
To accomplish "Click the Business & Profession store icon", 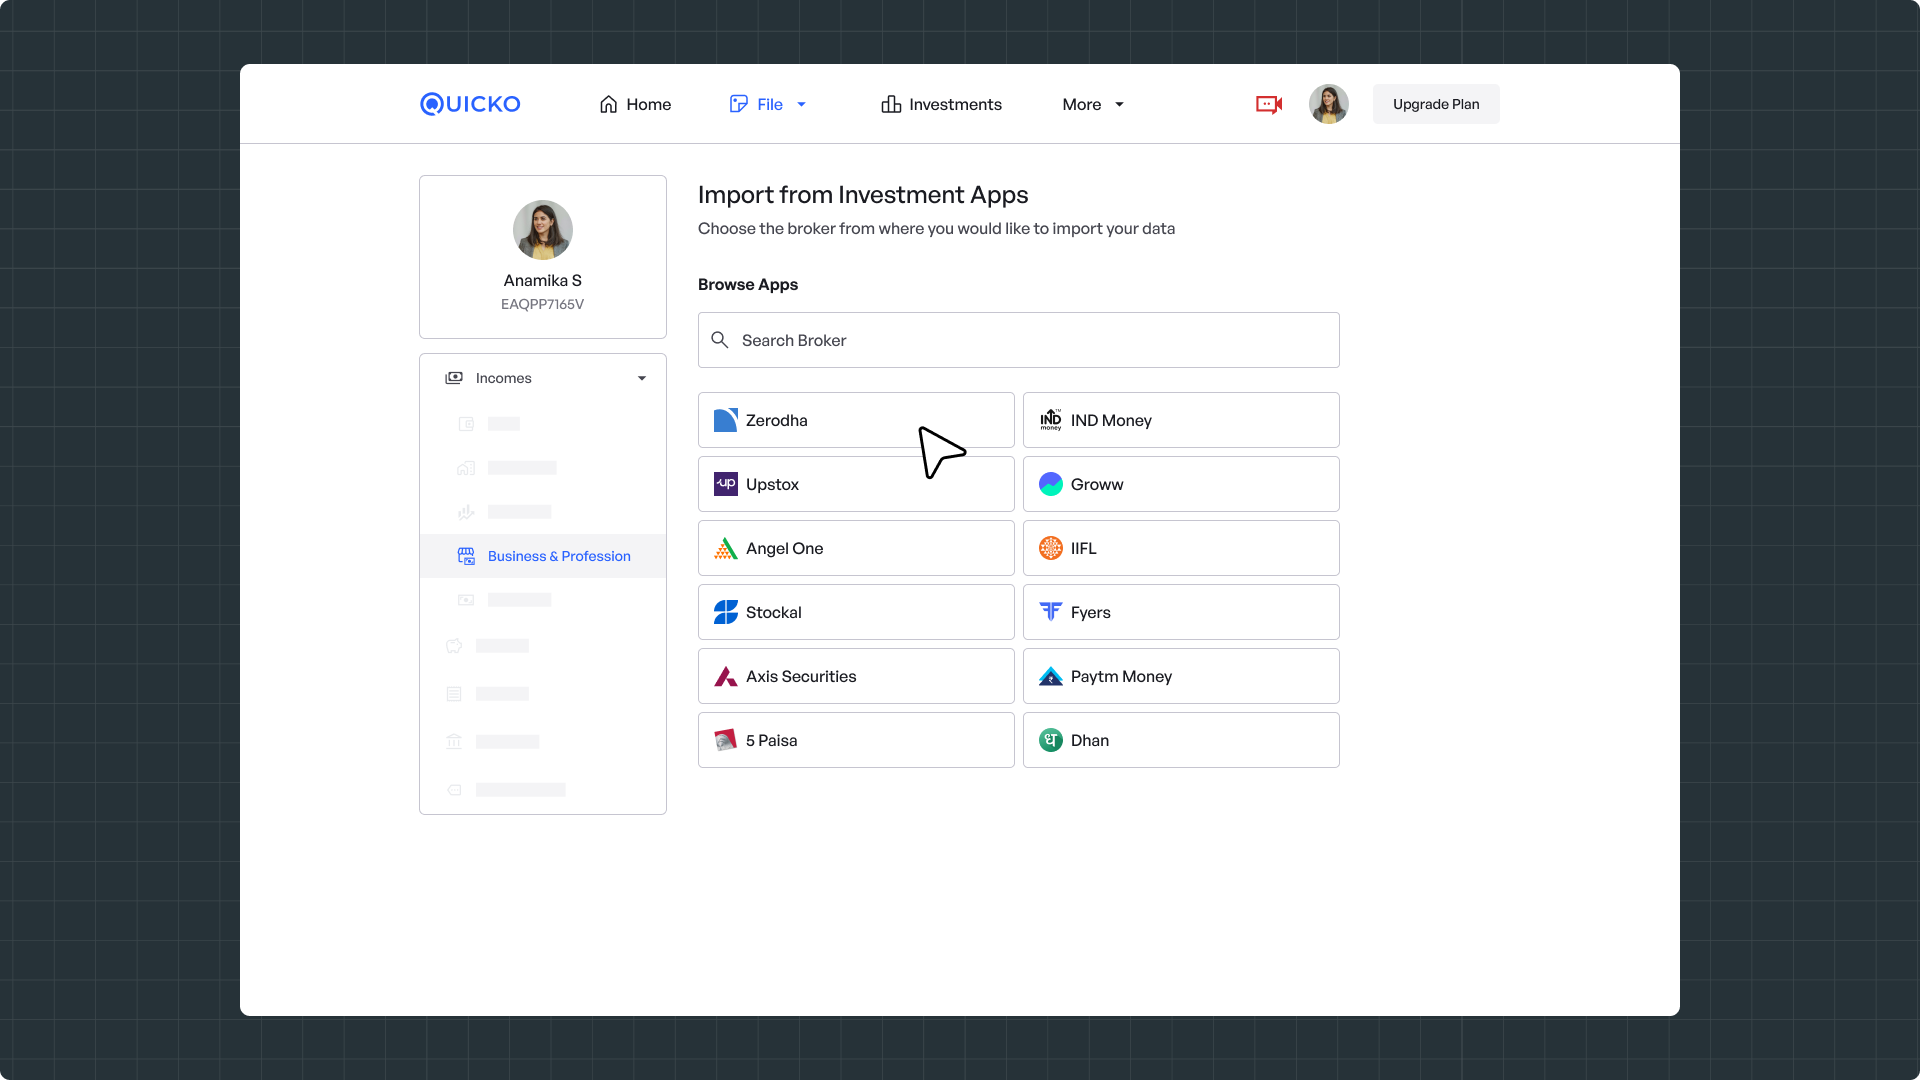I will (x=466, y=556).
